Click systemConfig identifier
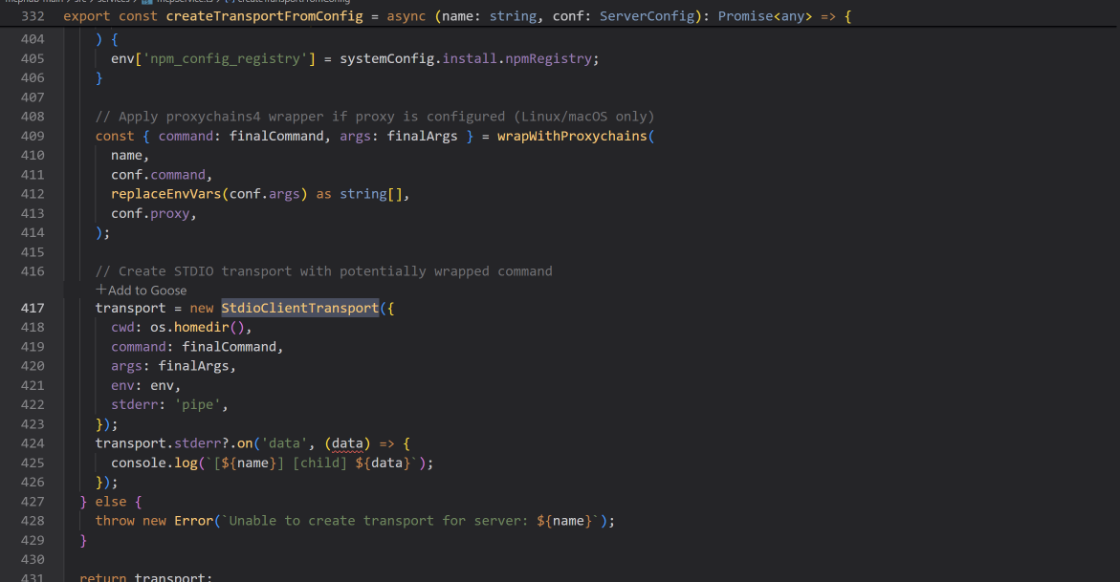The width and height of the screenshot is (1120, 582). click(386, 59)
